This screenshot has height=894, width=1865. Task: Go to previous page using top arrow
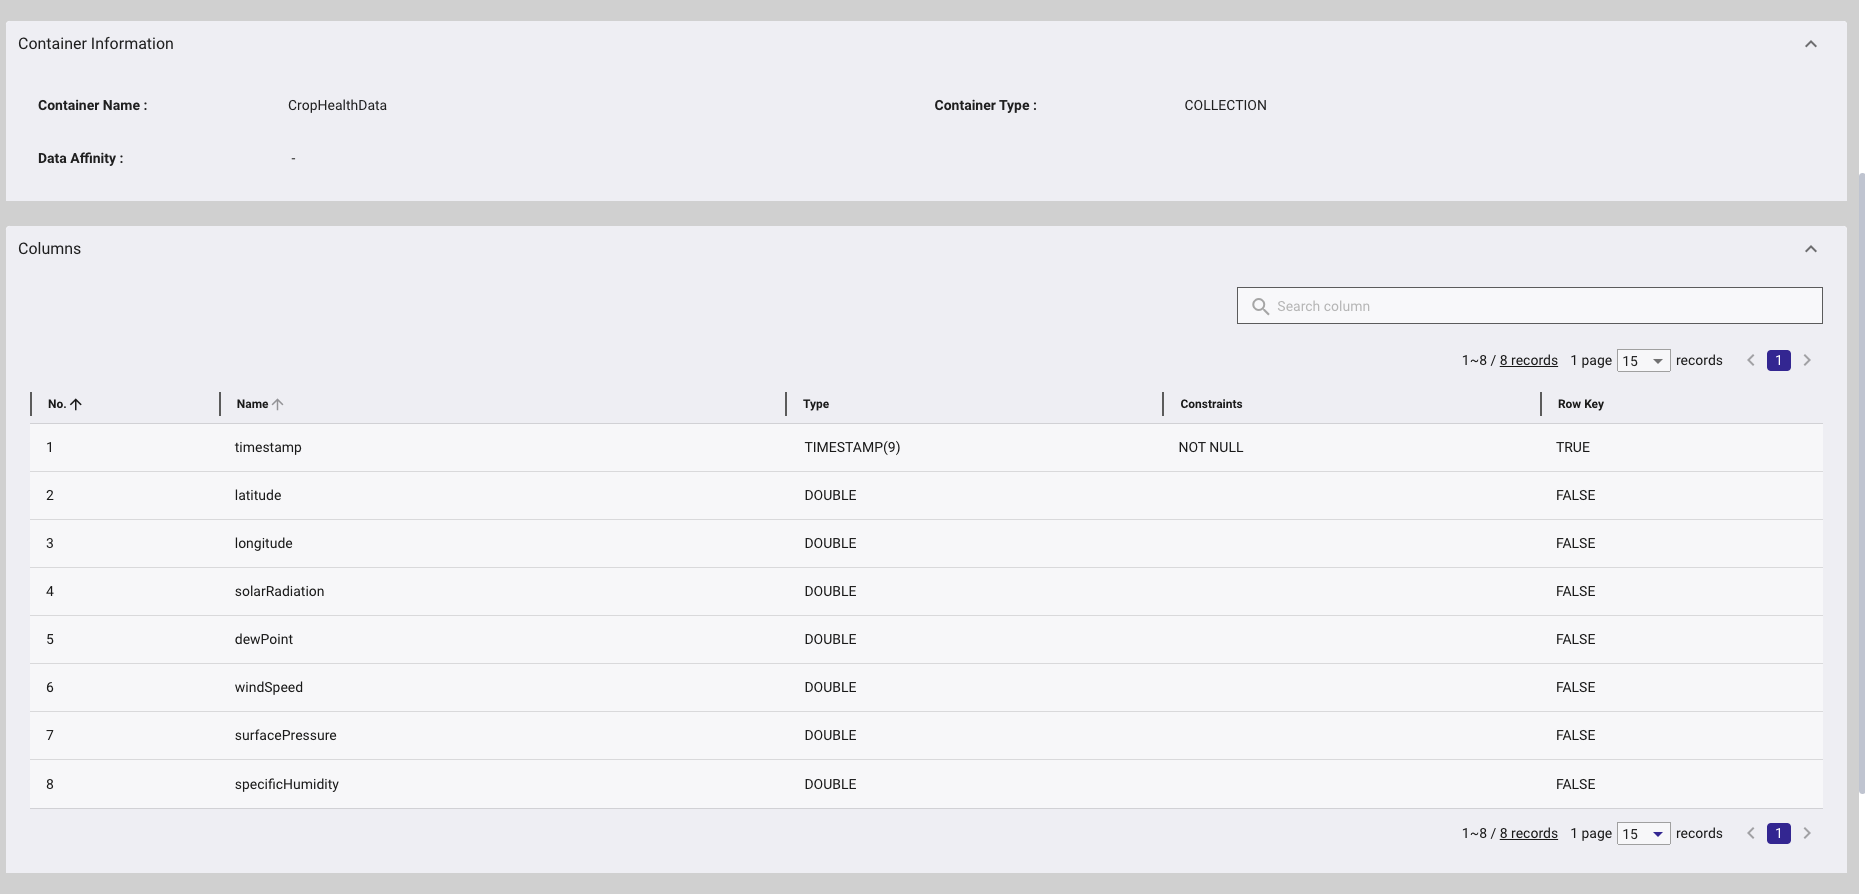coord(1751,361)
